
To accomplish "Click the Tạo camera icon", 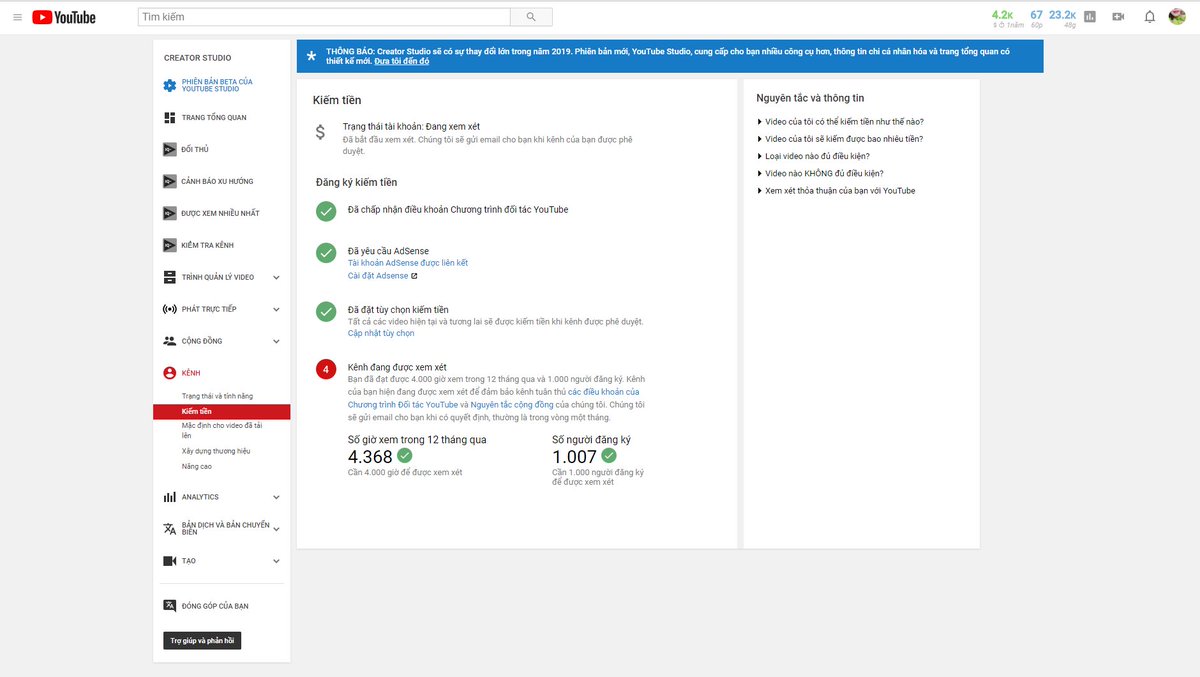I will (170, 561).
